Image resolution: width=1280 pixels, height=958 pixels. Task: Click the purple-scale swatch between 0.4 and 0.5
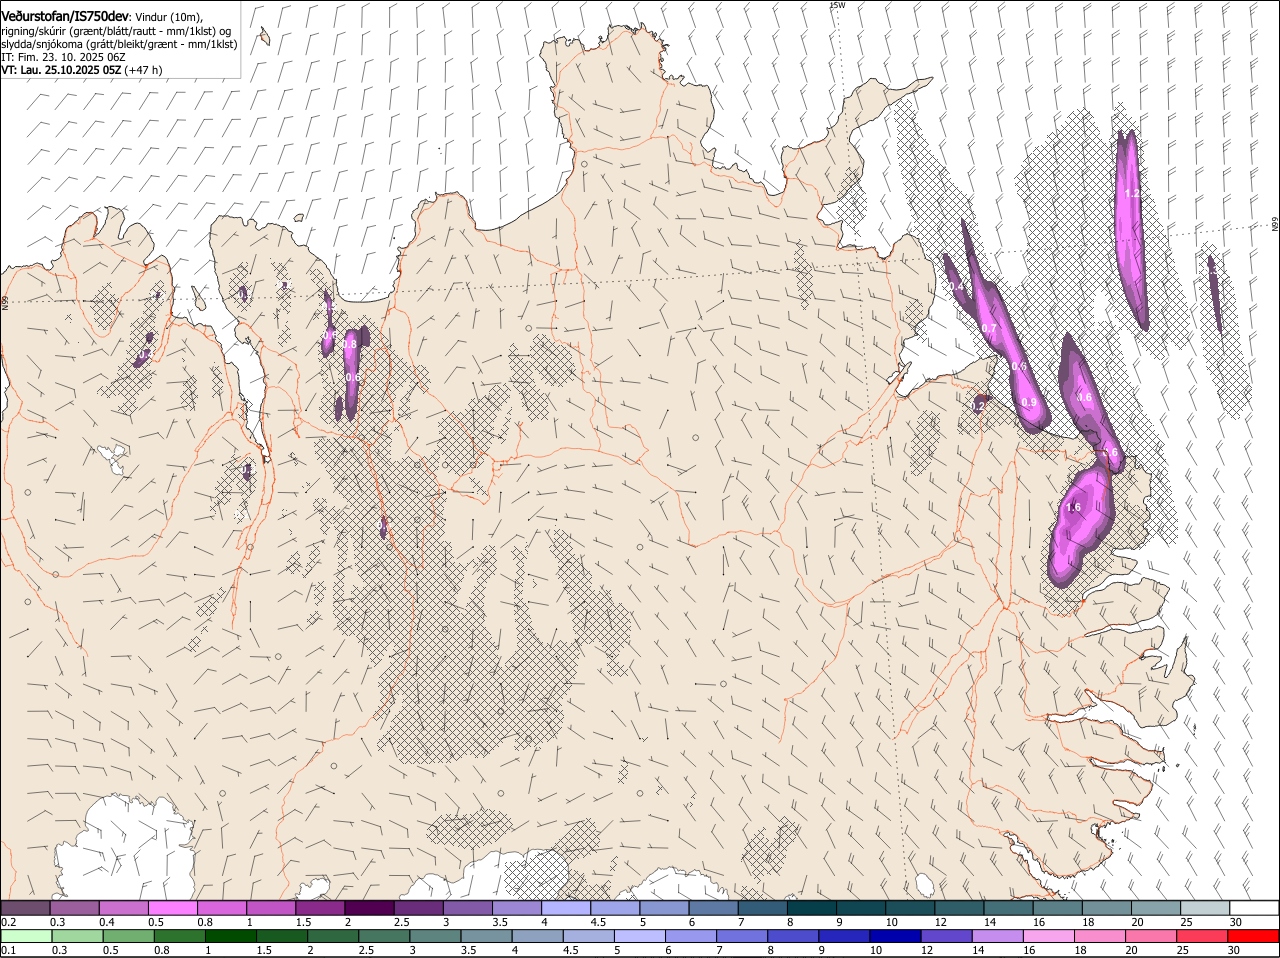124,907
